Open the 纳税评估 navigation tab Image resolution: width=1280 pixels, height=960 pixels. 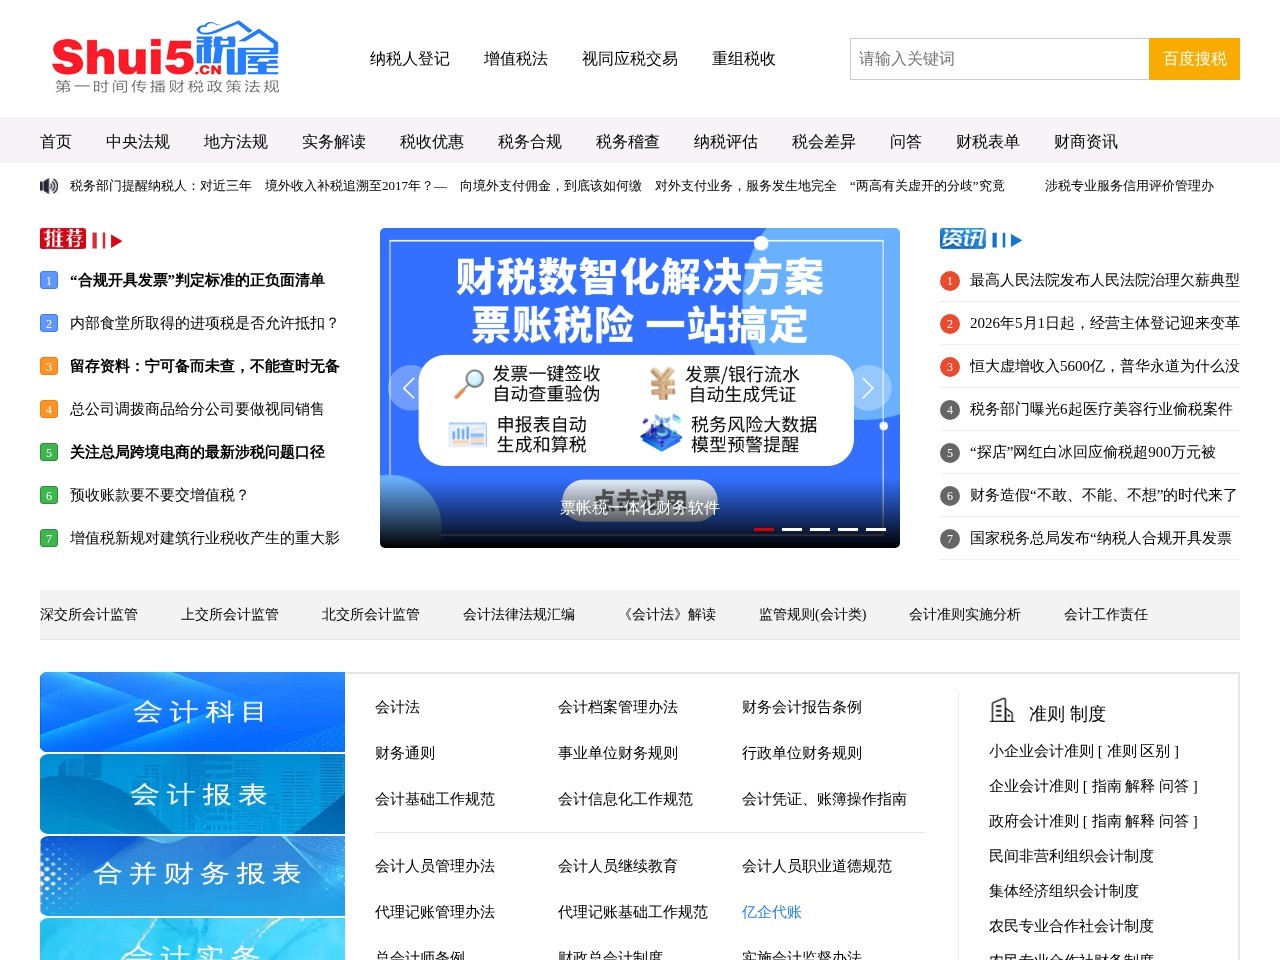tap(726, 142)
